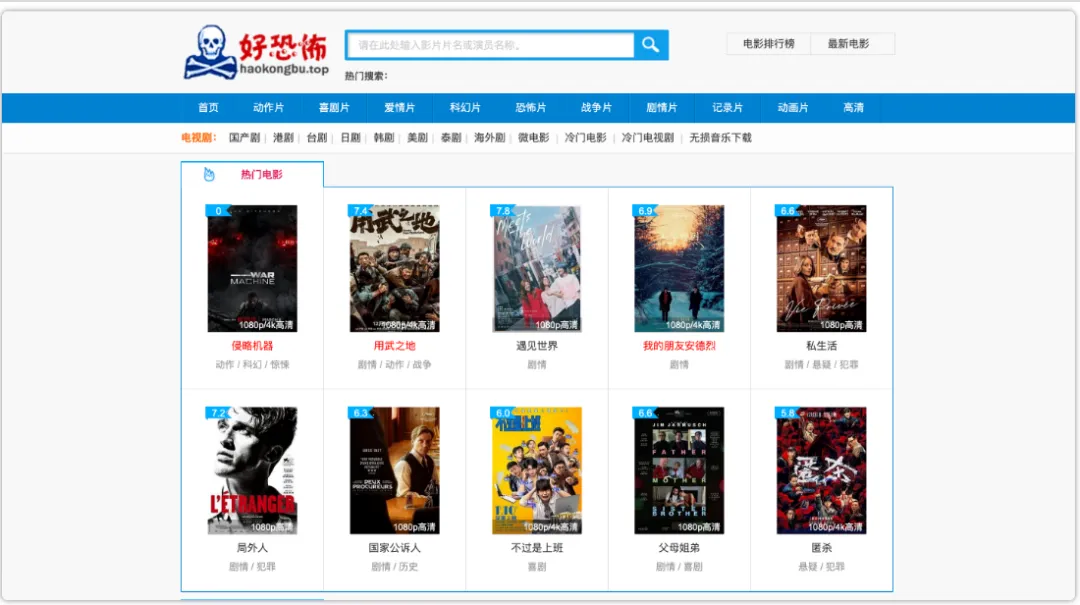This screenshot has height=605, width=1080.
Task: Click the 匿杀 title link
Action: tap(822, 548)
